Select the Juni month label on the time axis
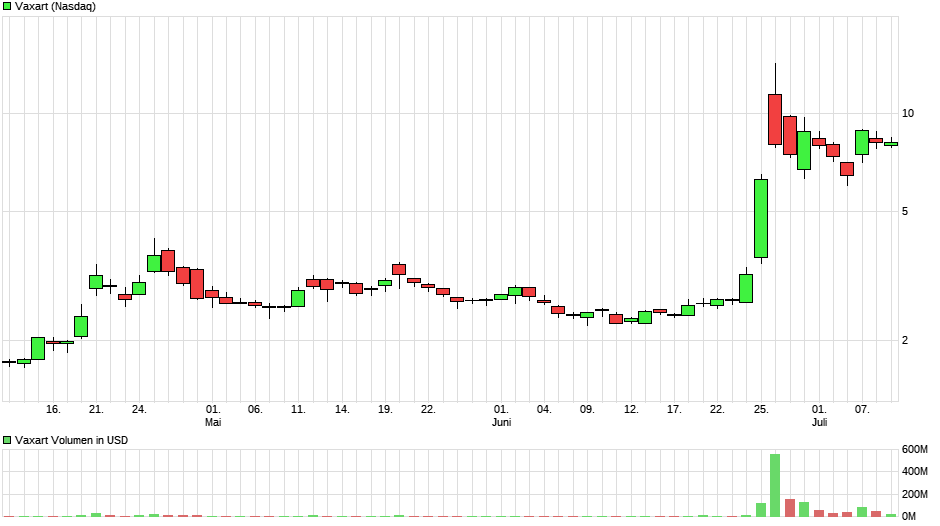The height and width of the screenshot is (526, 940). click(502, 422)
